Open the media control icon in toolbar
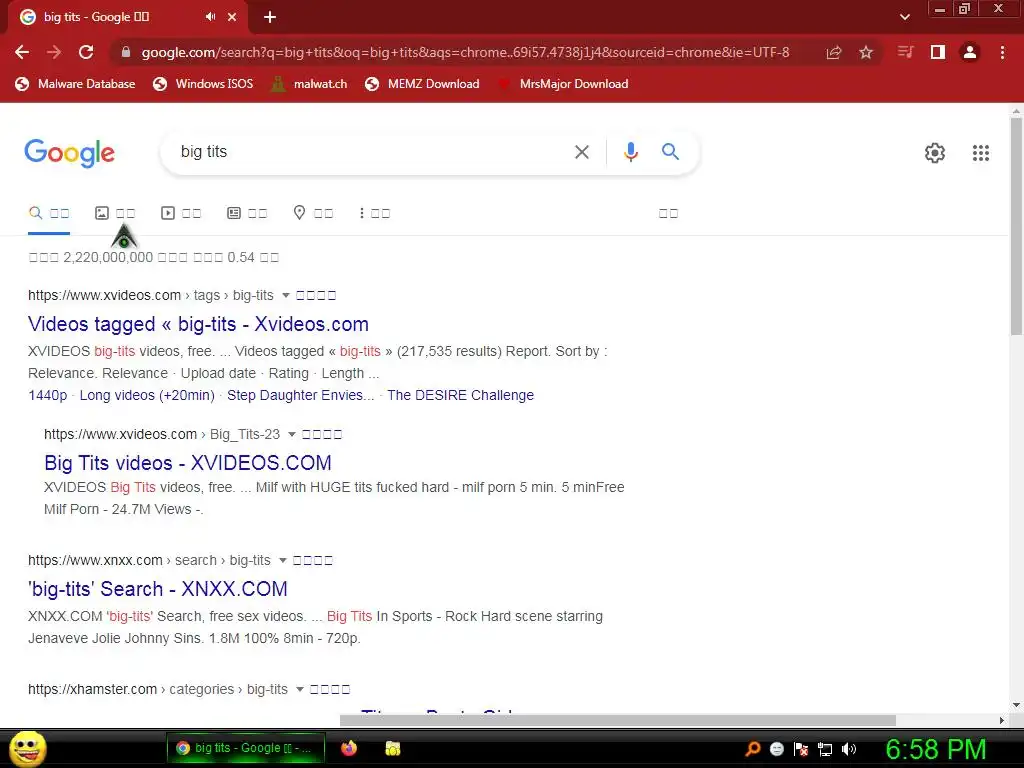The image size is (1024, 768). point(905,52)
